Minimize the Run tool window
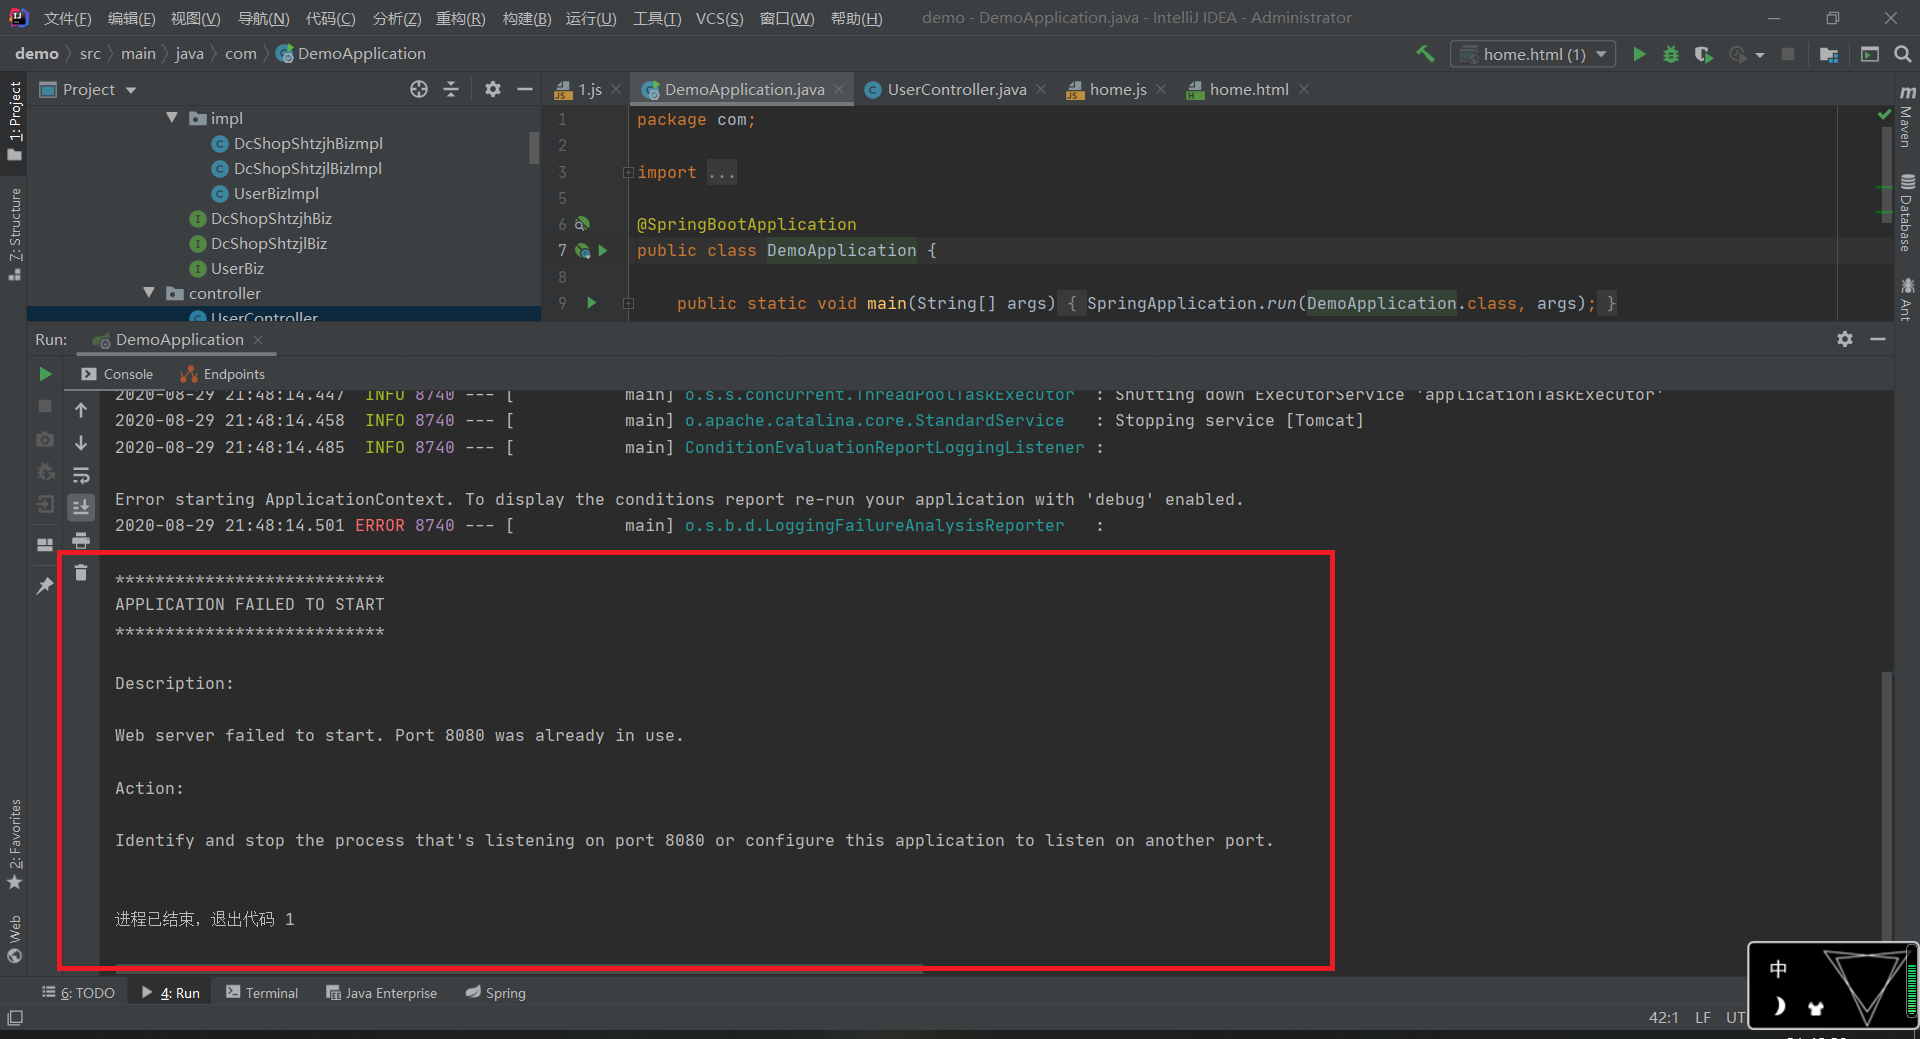The image size is (1920, 1039). click(x=1878, y=339)
